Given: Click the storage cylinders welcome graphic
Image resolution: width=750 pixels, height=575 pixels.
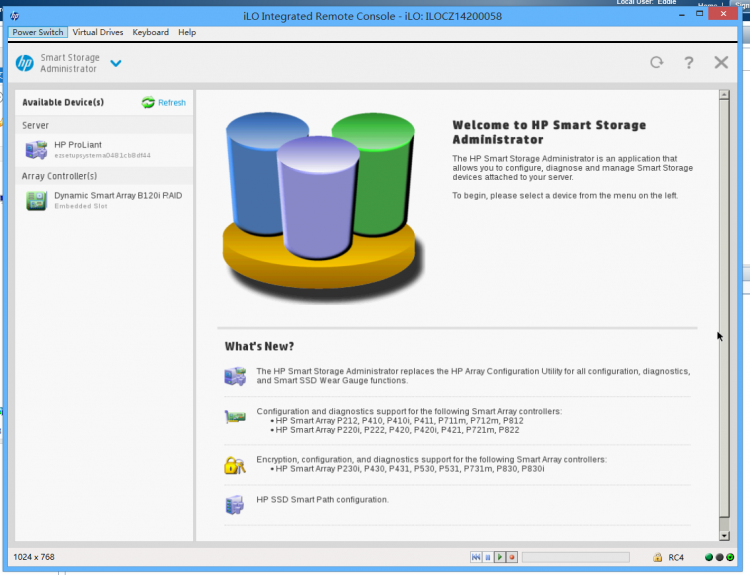Looking at the screenshot, I should [x=323, y=206].
